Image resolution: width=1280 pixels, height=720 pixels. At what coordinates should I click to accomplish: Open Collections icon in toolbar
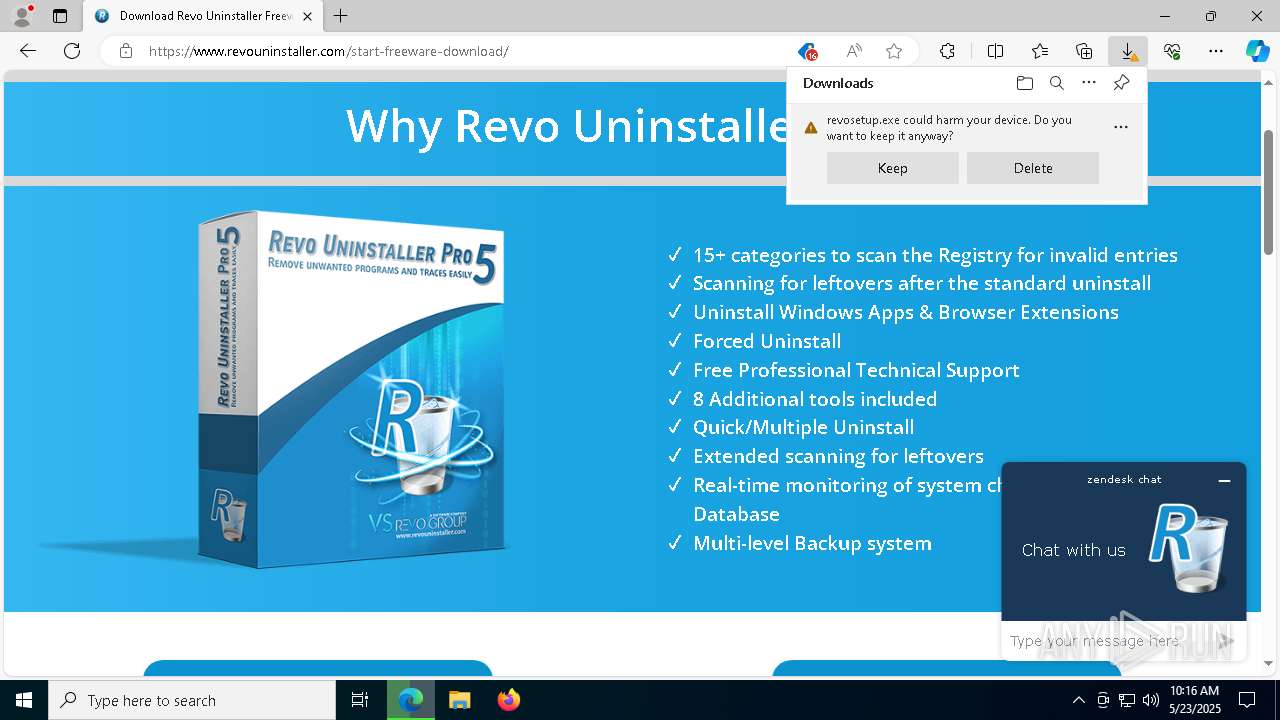(x=1084, y=51)
